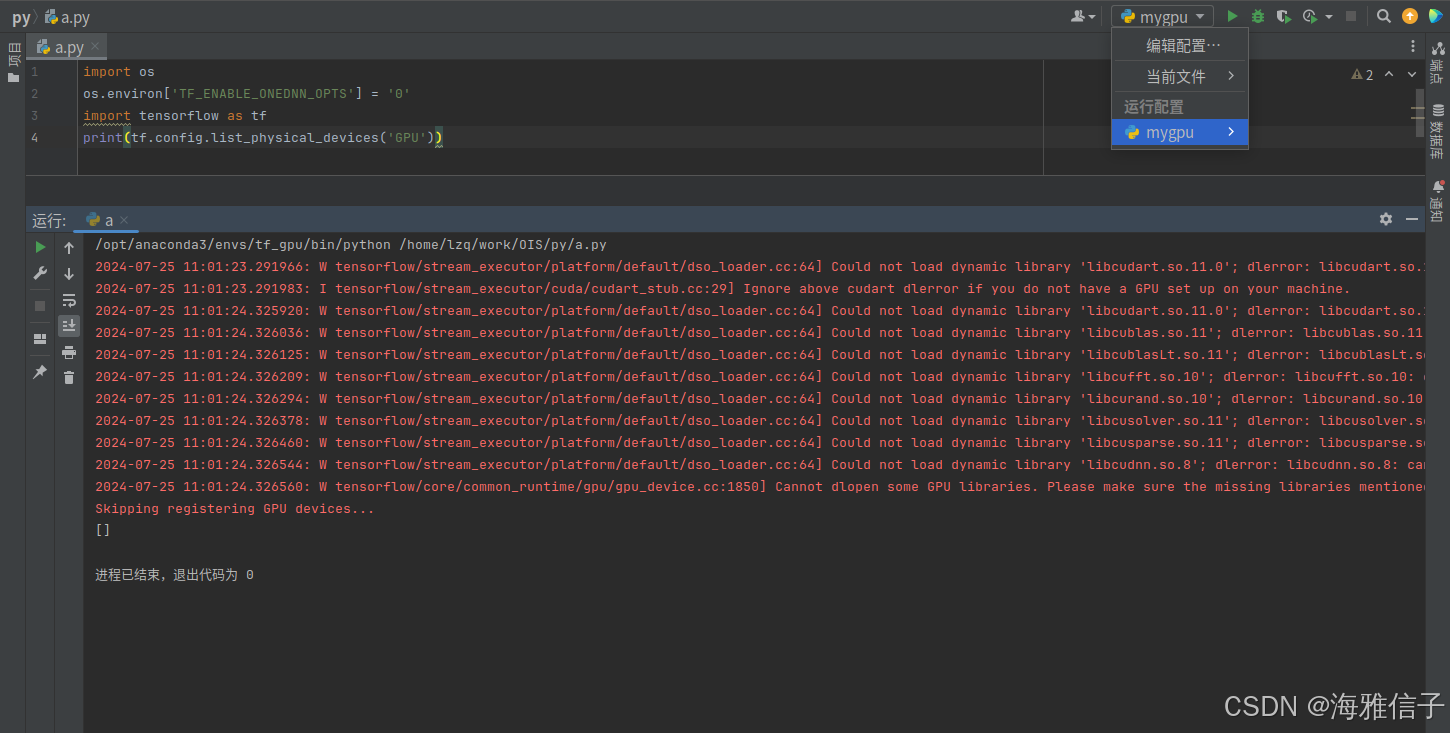The width and height of the screenshot is (1450, 733).
Task: Run with coverage using the shield icon
Action: coord(1283,16)
